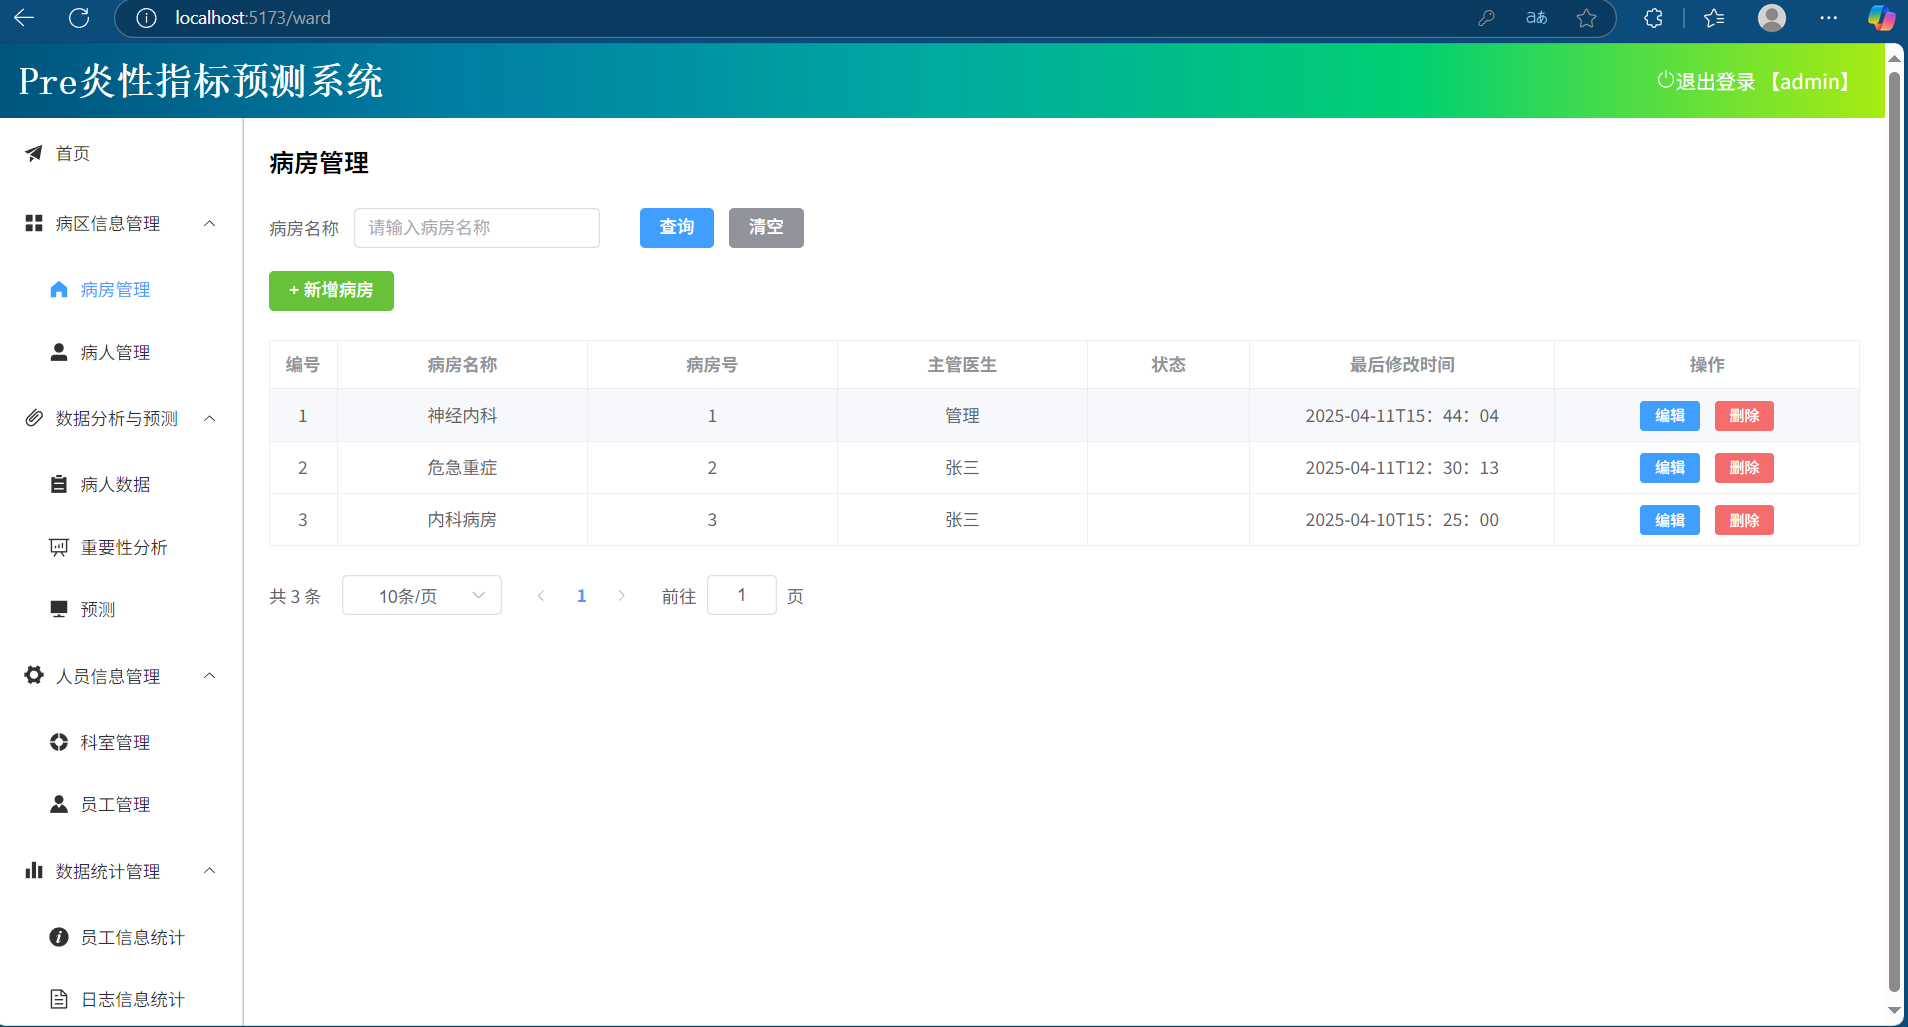Collapse the 病区信息管理 submenu
Screen dimensions: 1908x1027
[x=209, y=223]
